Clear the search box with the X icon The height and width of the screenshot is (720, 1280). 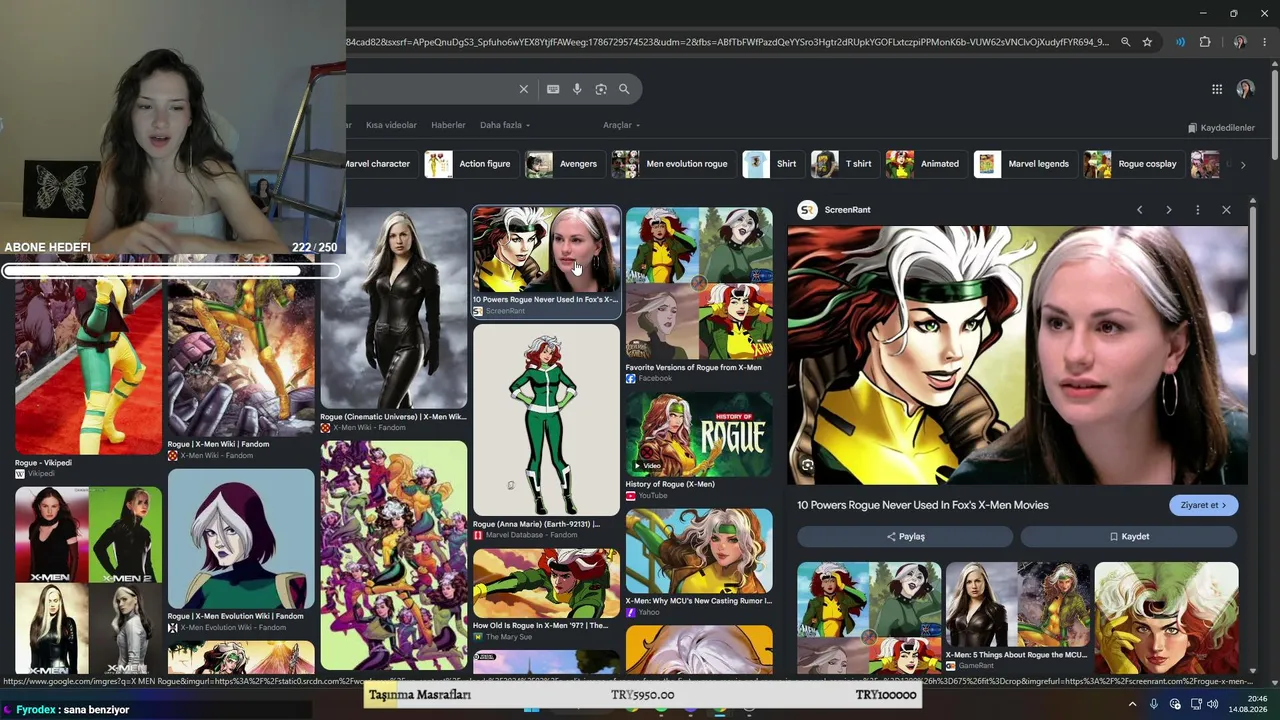pyautogui.click(x=523, y=89)
